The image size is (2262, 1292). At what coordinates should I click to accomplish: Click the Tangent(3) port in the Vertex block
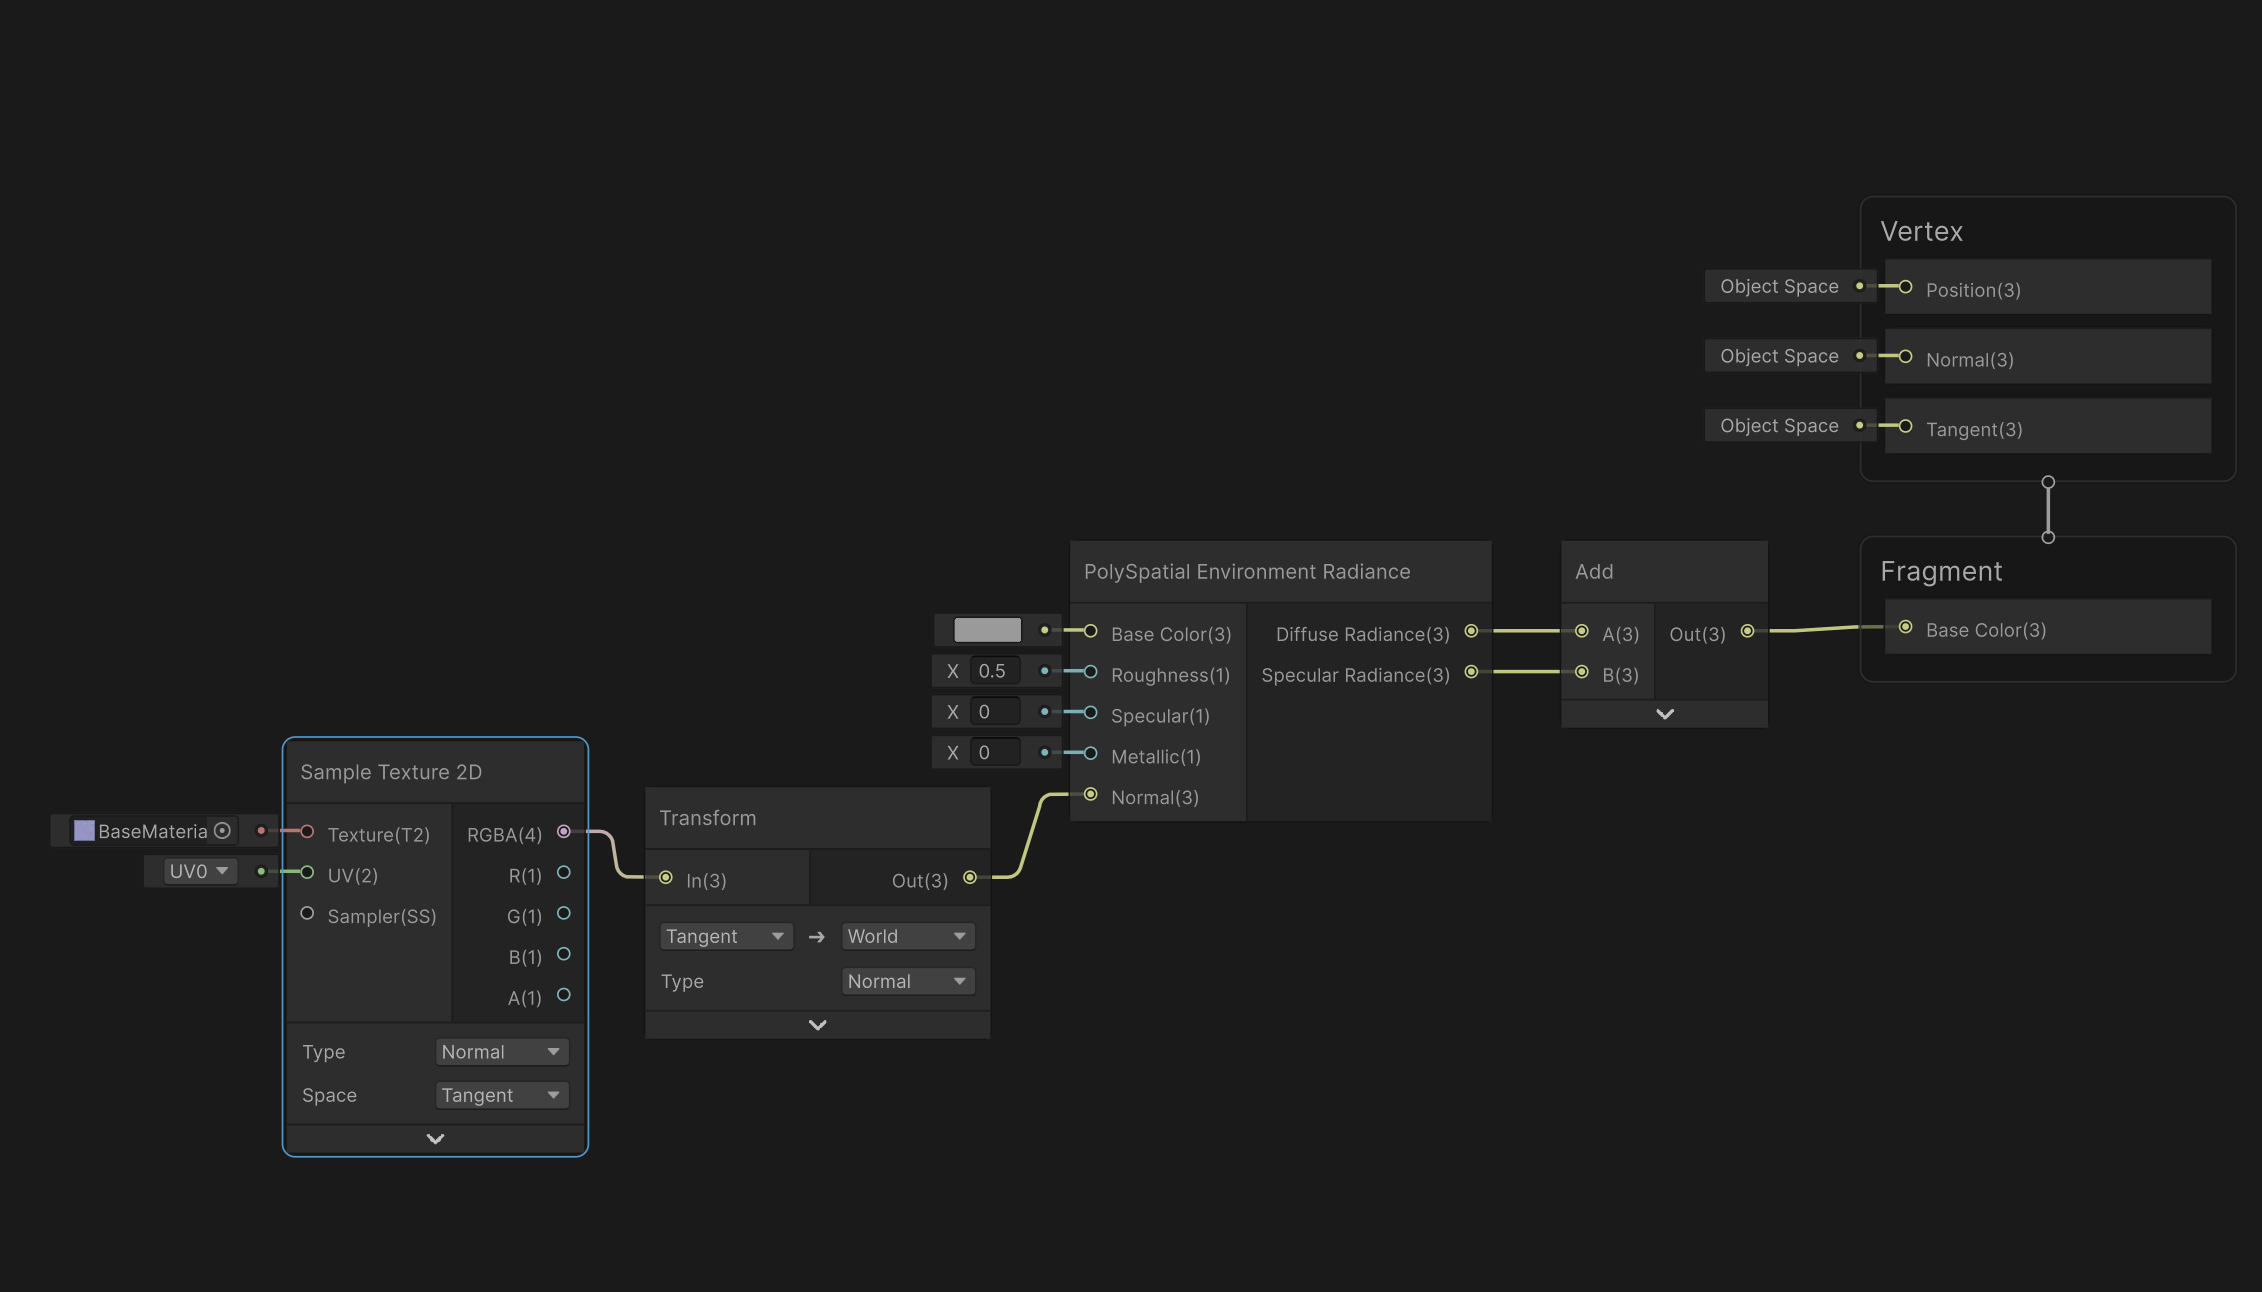[1905, 427]
